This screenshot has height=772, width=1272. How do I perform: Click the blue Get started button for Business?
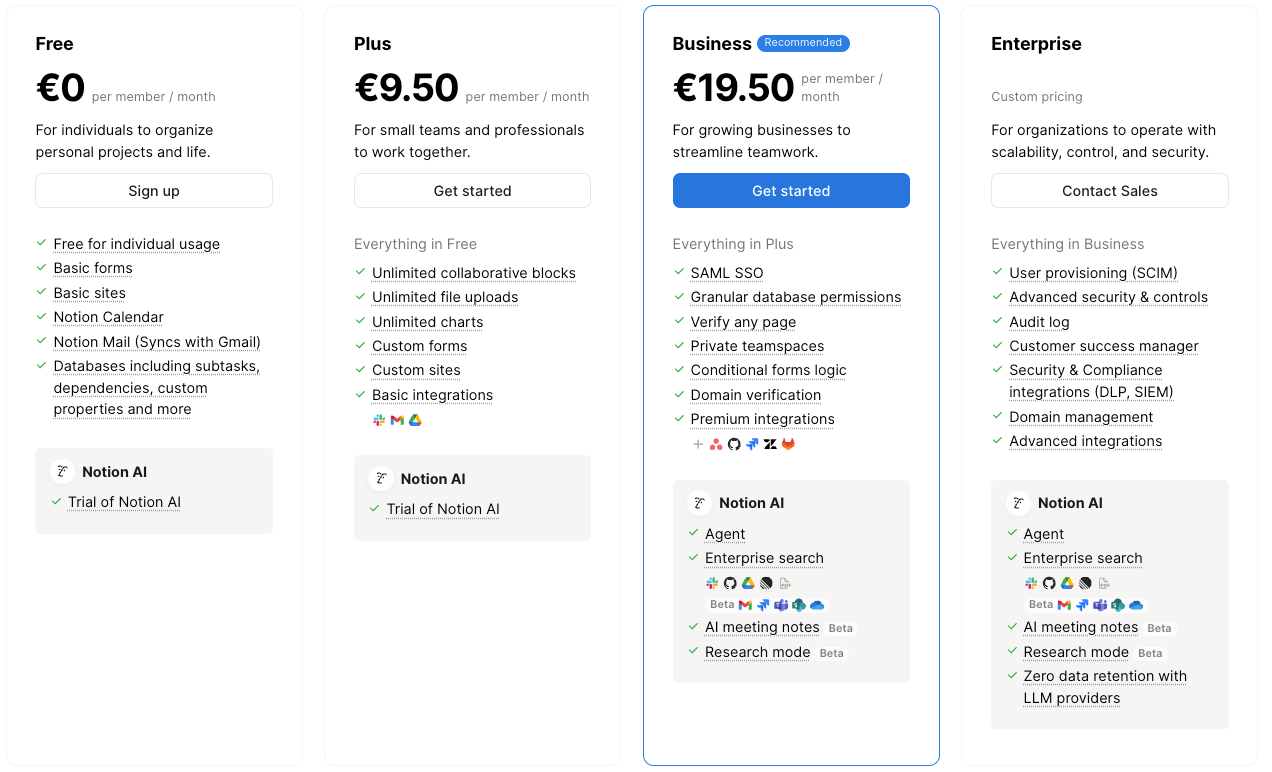click(791, 191)
